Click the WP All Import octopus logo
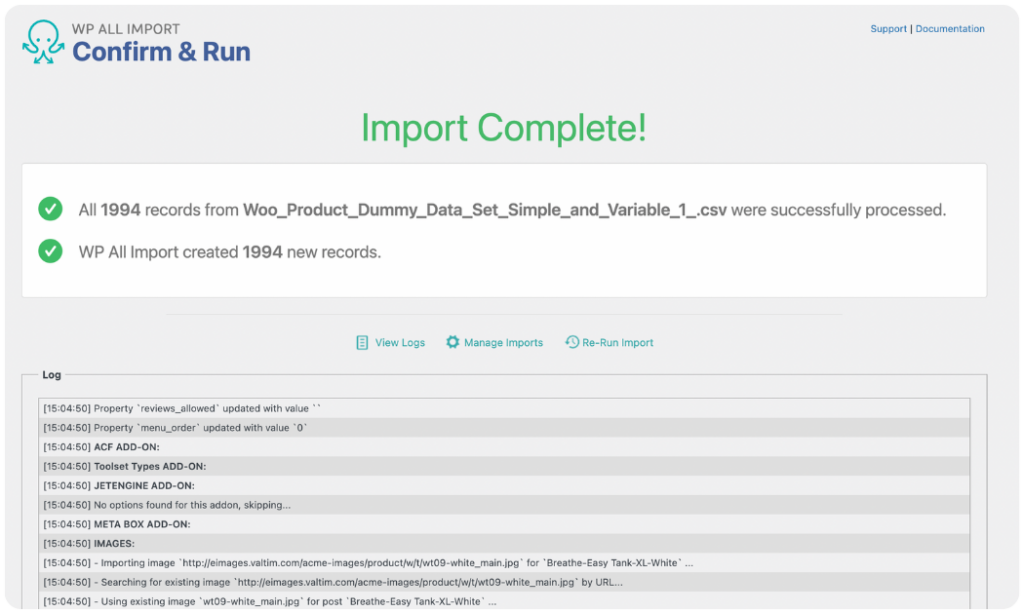1024x614 pixels. click(x=43, y=42)
